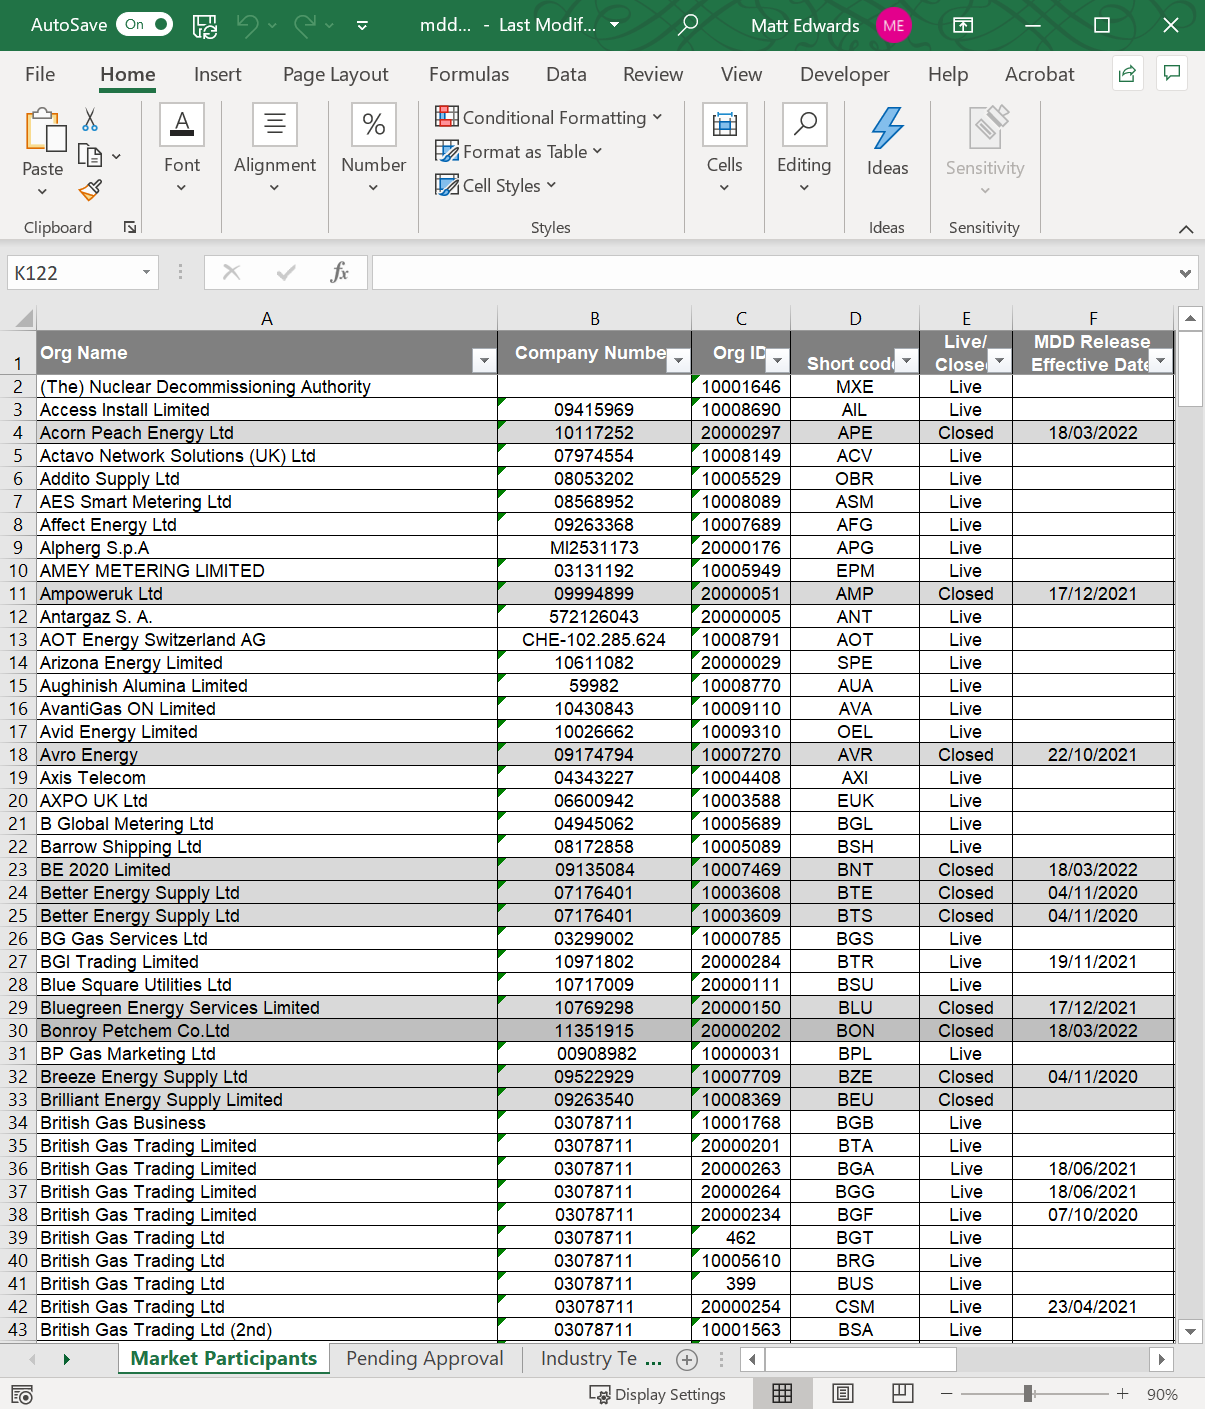This screenshot has height=1409, width=1205.
Task: Add a new worksheet with plus button
Action: 687,1359
